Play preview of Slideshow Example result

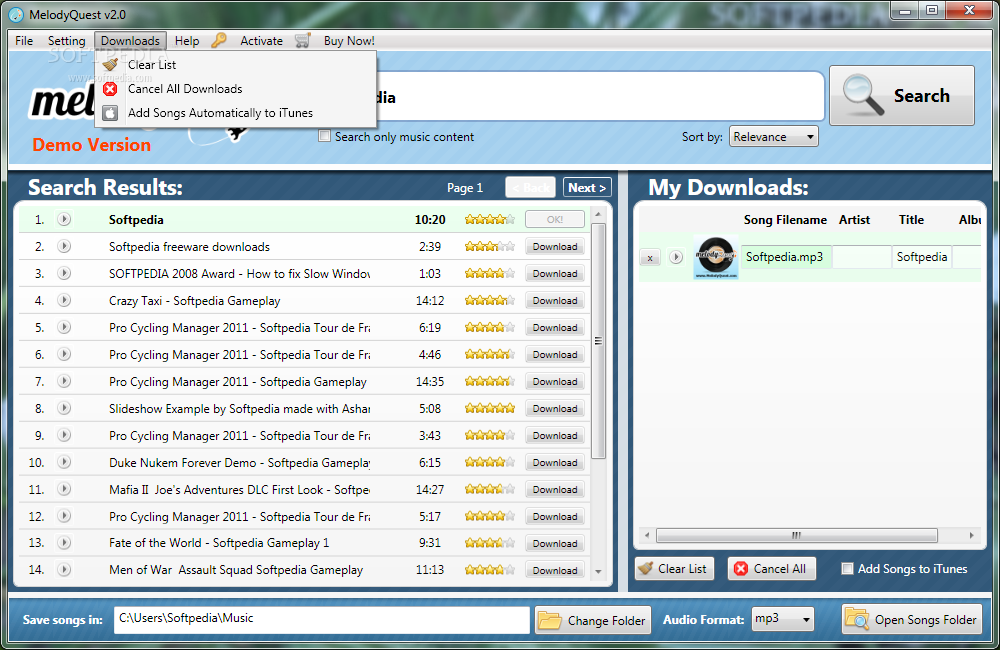tap(64, 408)
